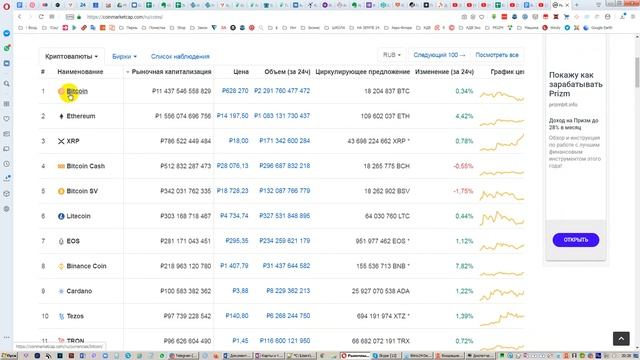The image size is (640, 360).
Task: Sort by Объем (за 24ч) column header
Action: tap(287, 72)
